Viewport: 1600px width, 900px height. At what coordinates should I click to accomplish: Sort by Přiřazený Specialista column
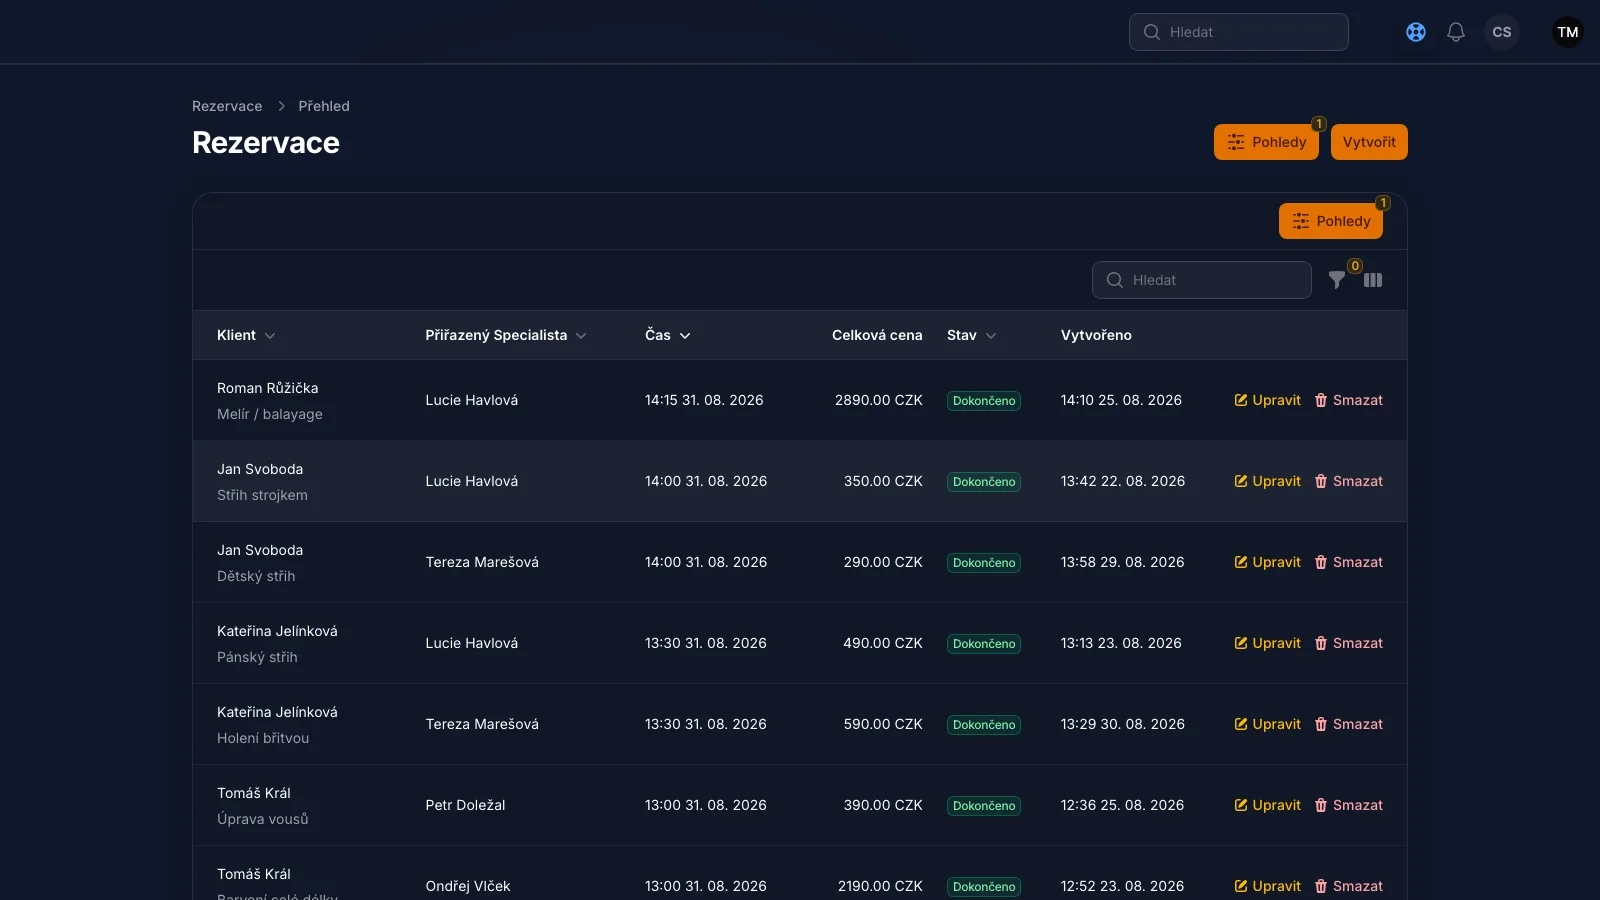[x=506, y=335]
